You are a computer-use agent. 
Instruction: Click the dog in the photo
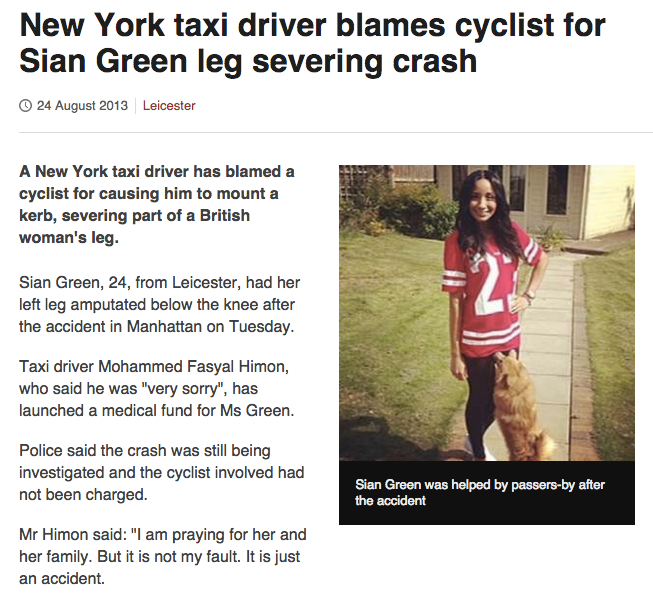click(521, 406)
